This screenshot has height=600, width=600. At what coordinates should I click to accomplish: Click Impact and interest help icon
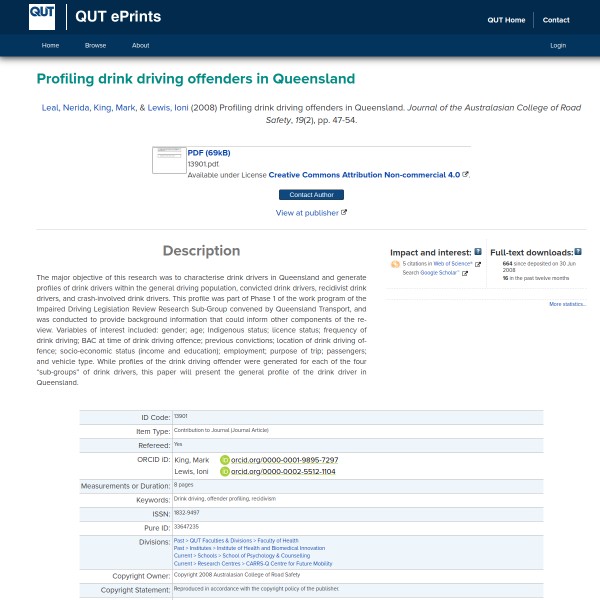tap(478, 252)
